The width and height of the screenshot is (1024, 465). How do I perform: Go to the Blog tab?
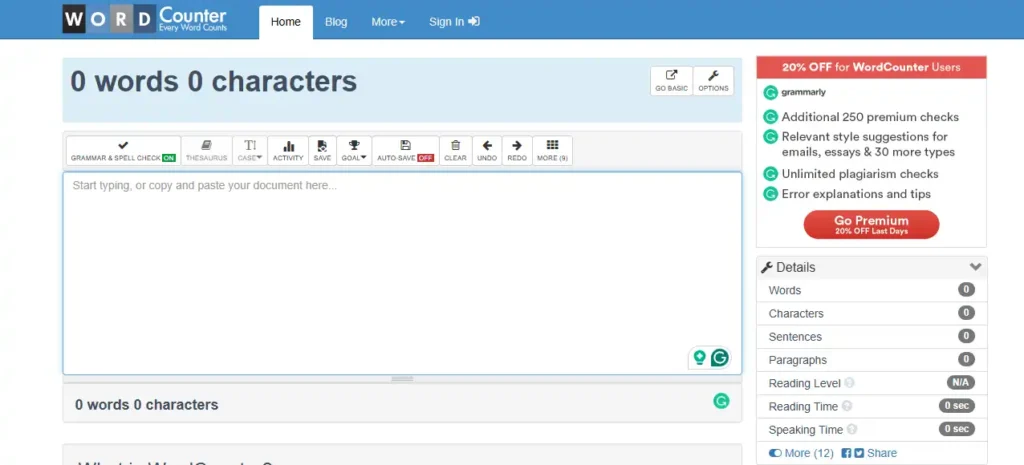[336, 22]
